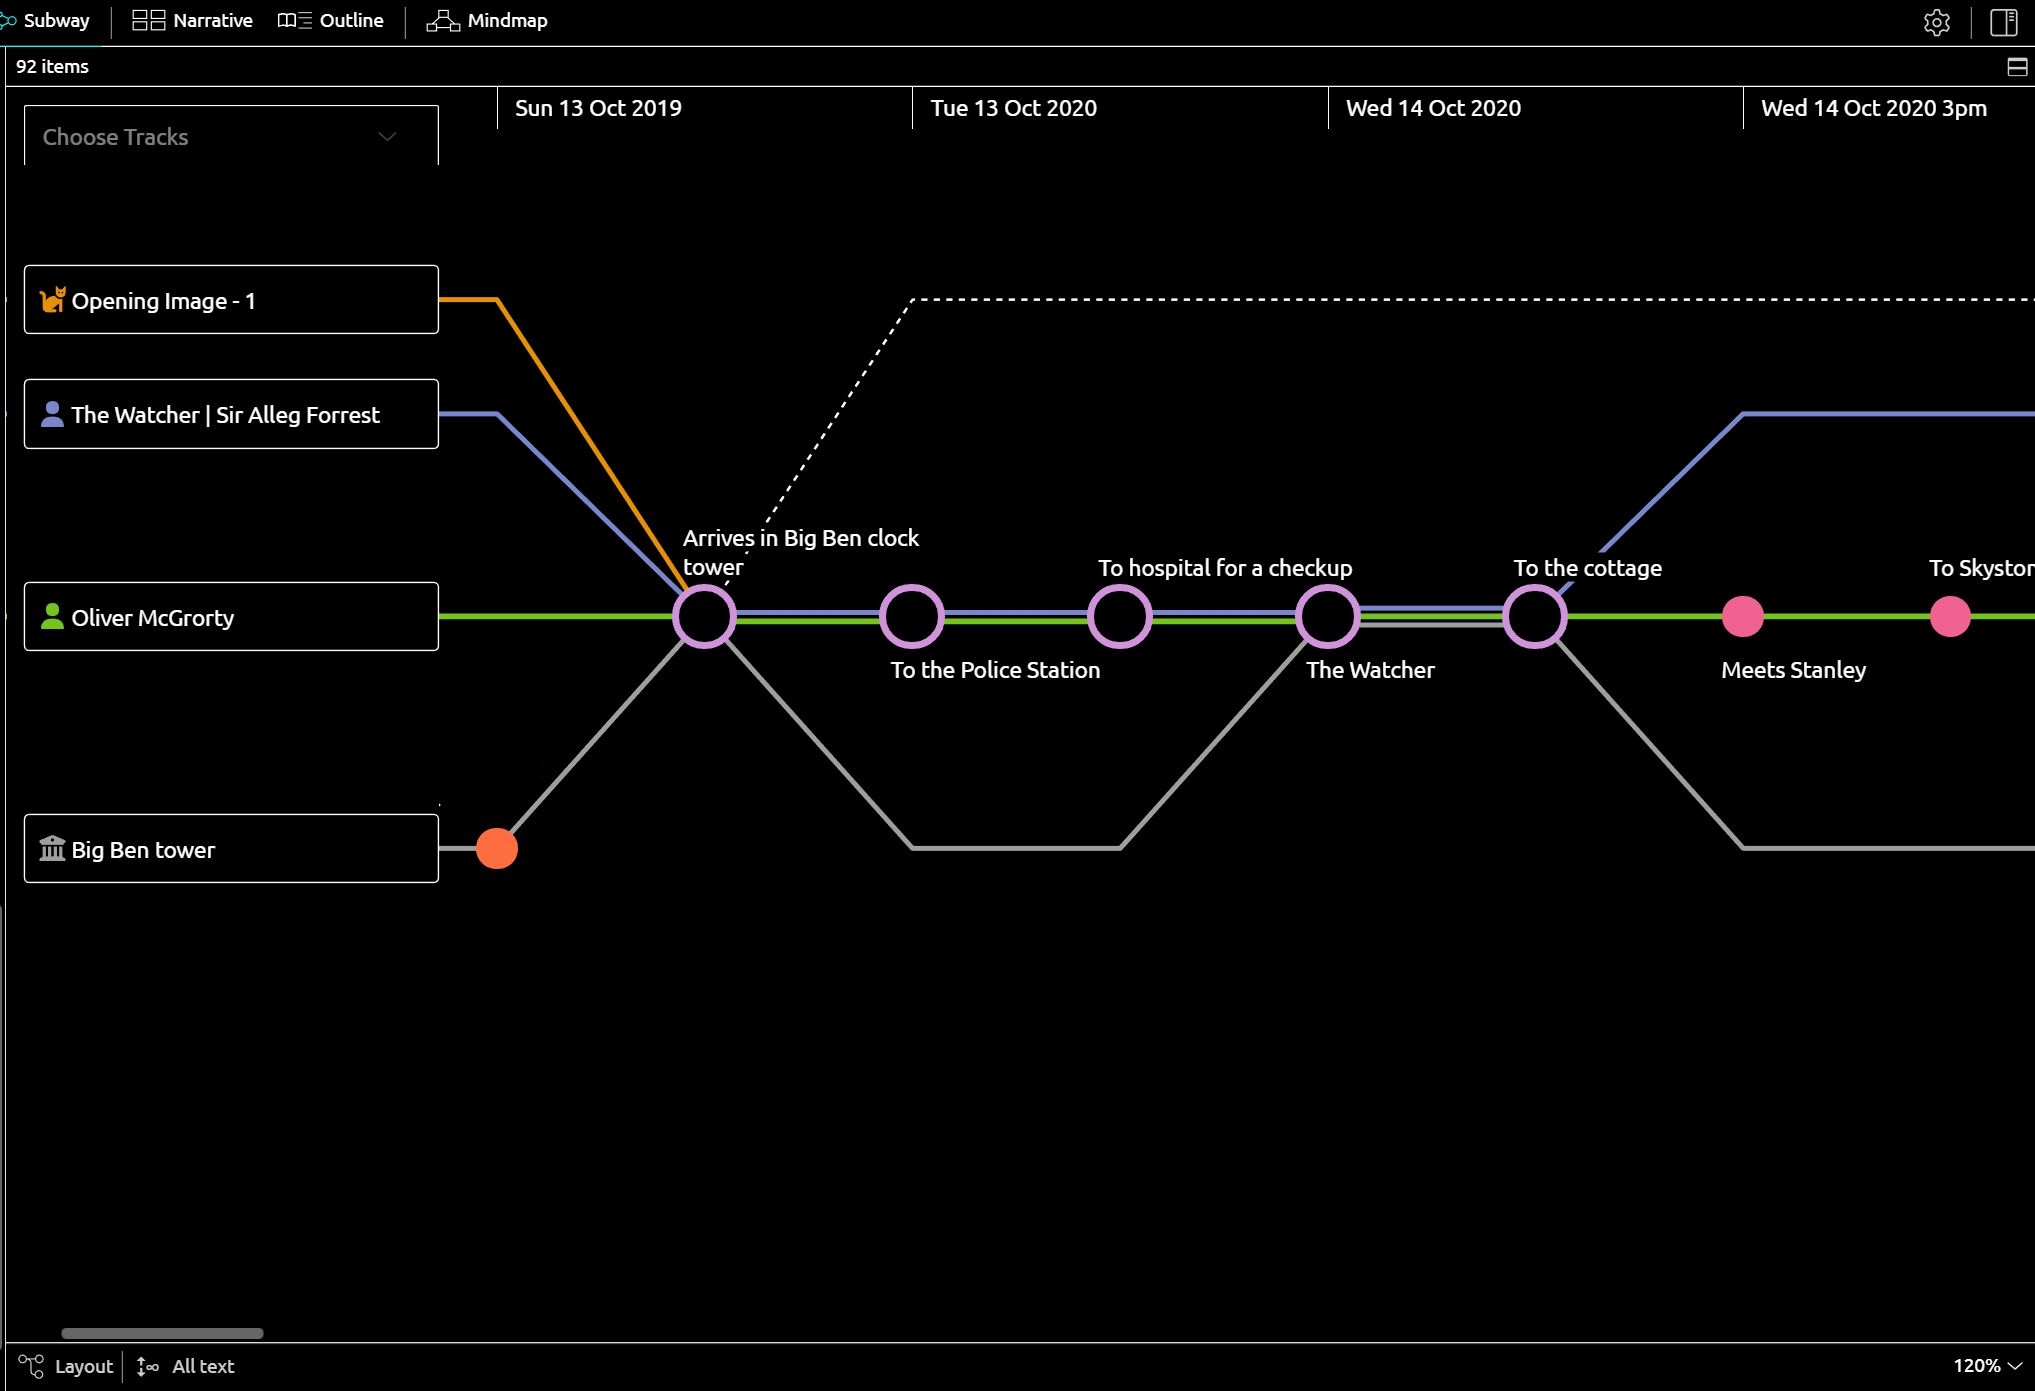
Task: Open the All text display option
Action: point(186,1366)
